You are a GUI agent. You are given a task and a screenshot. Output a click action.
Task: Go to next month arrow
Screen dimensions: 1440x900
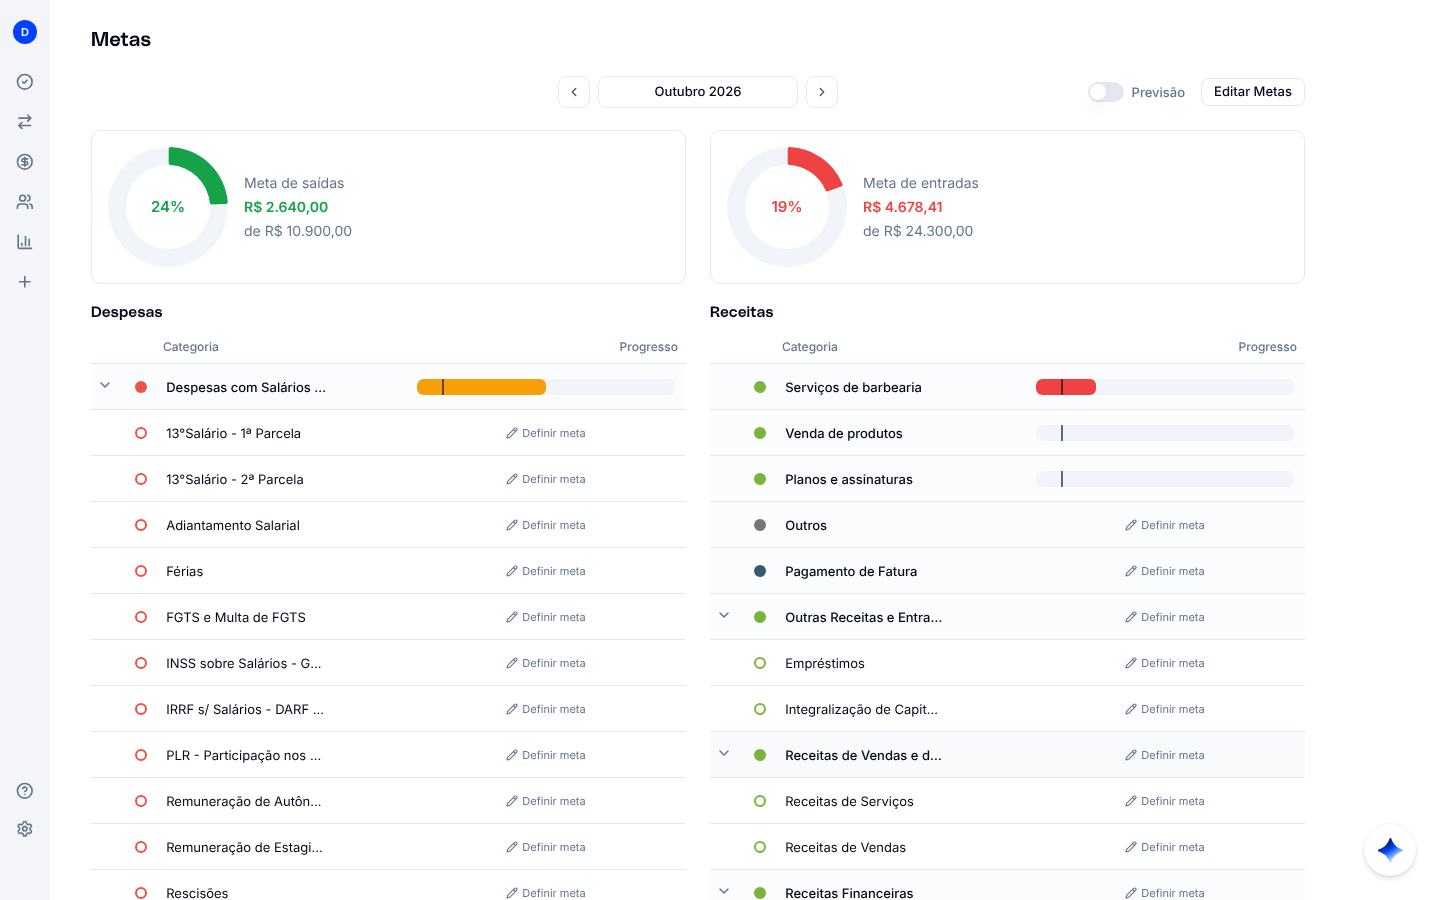point(822,92)
